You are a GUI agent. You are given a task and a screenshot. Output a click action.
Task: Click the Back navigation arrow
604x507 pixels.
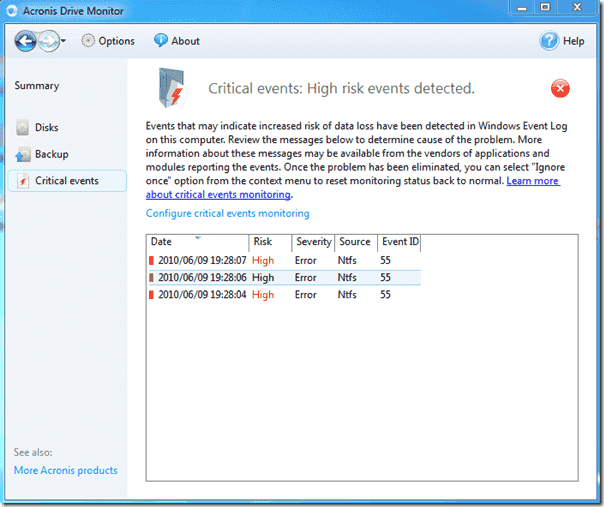pos(25,41)
